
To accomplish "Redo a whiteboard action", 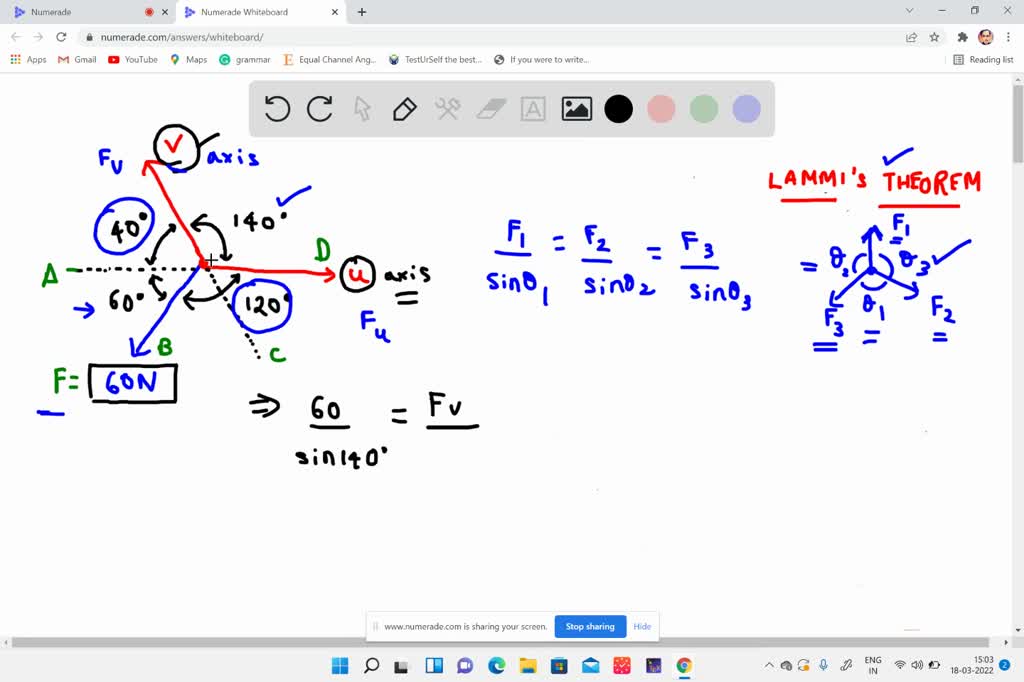I will (x=319, y=109).
